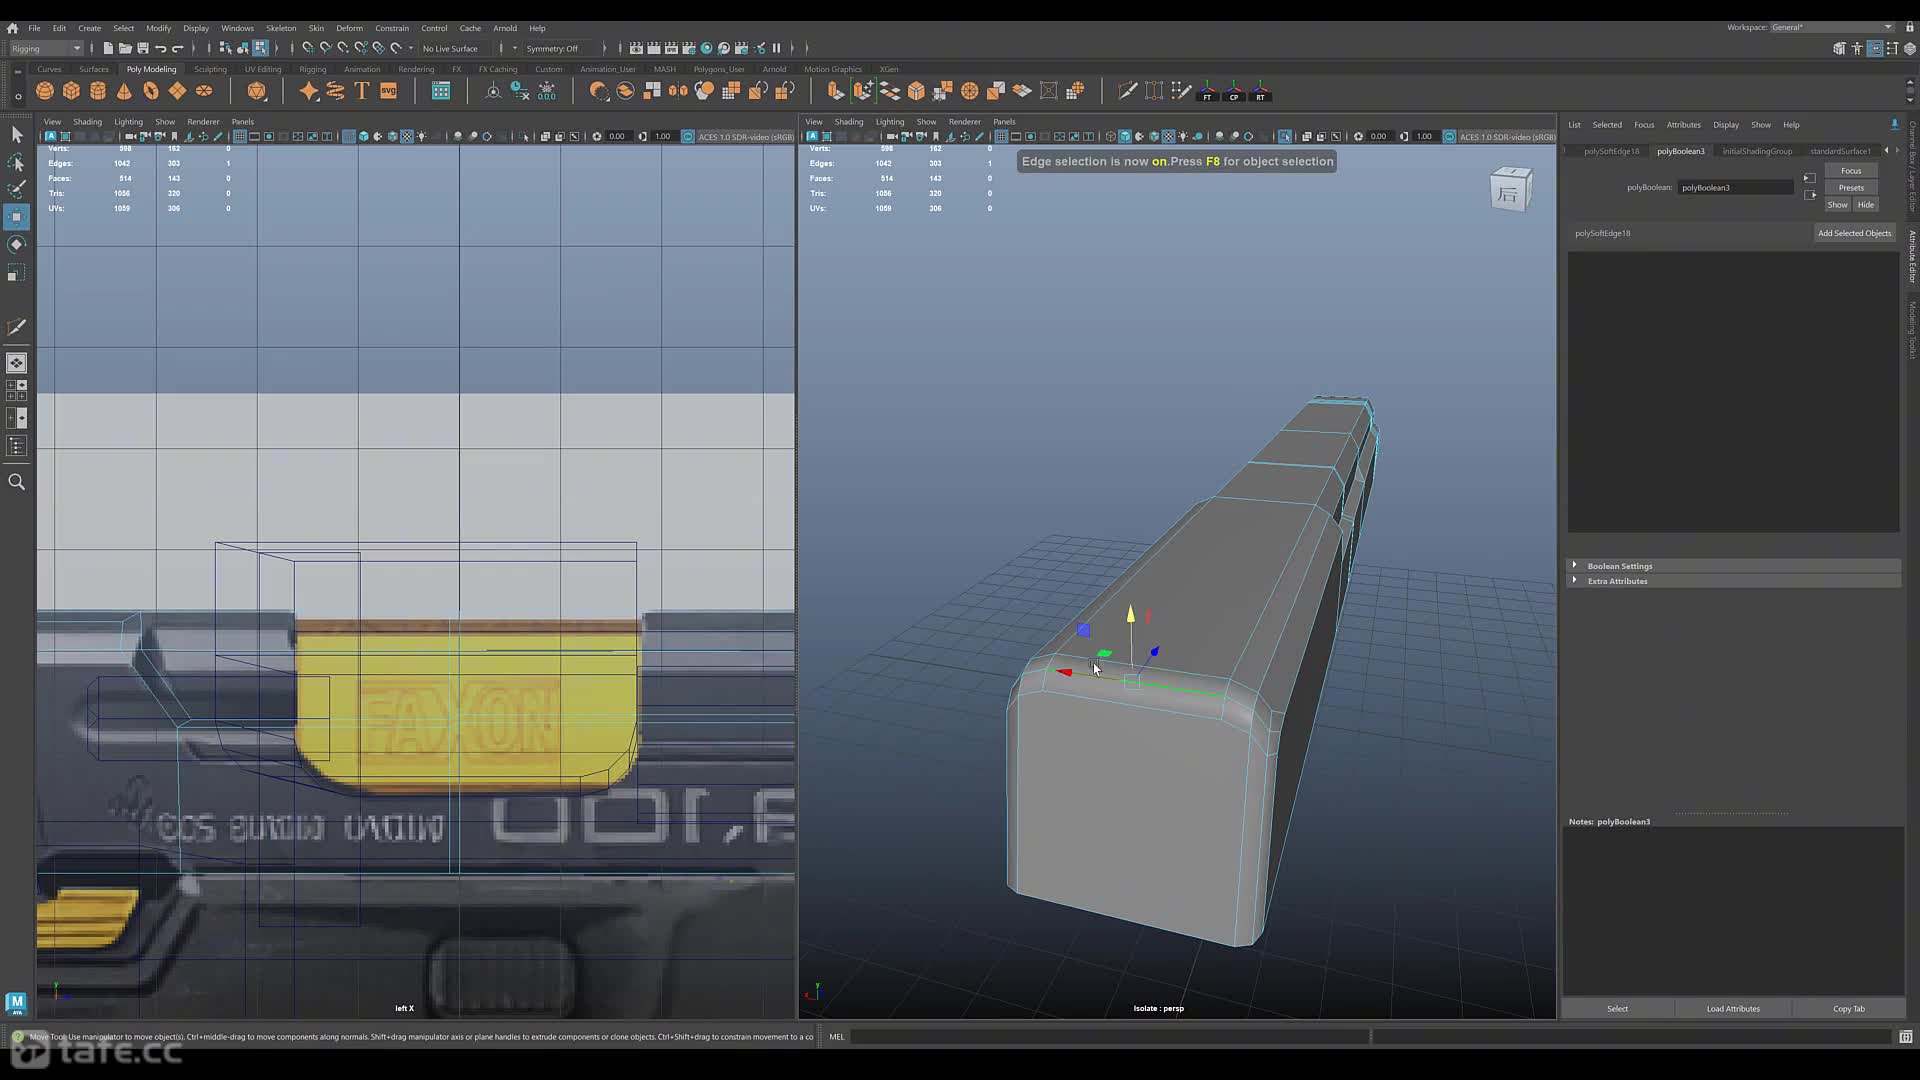Toggle the ACES color management button in left panel
Image resolution: width=1920 pixels, height=1080 pixels.
coord(688,136)
